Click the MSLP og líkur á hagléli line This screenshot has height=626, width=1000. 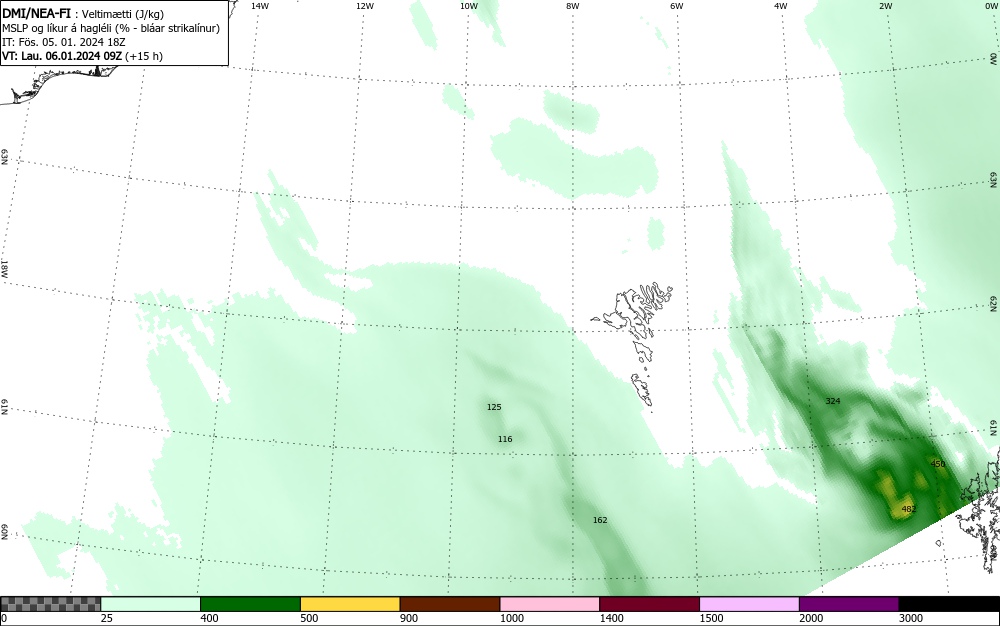pos(111,28)
